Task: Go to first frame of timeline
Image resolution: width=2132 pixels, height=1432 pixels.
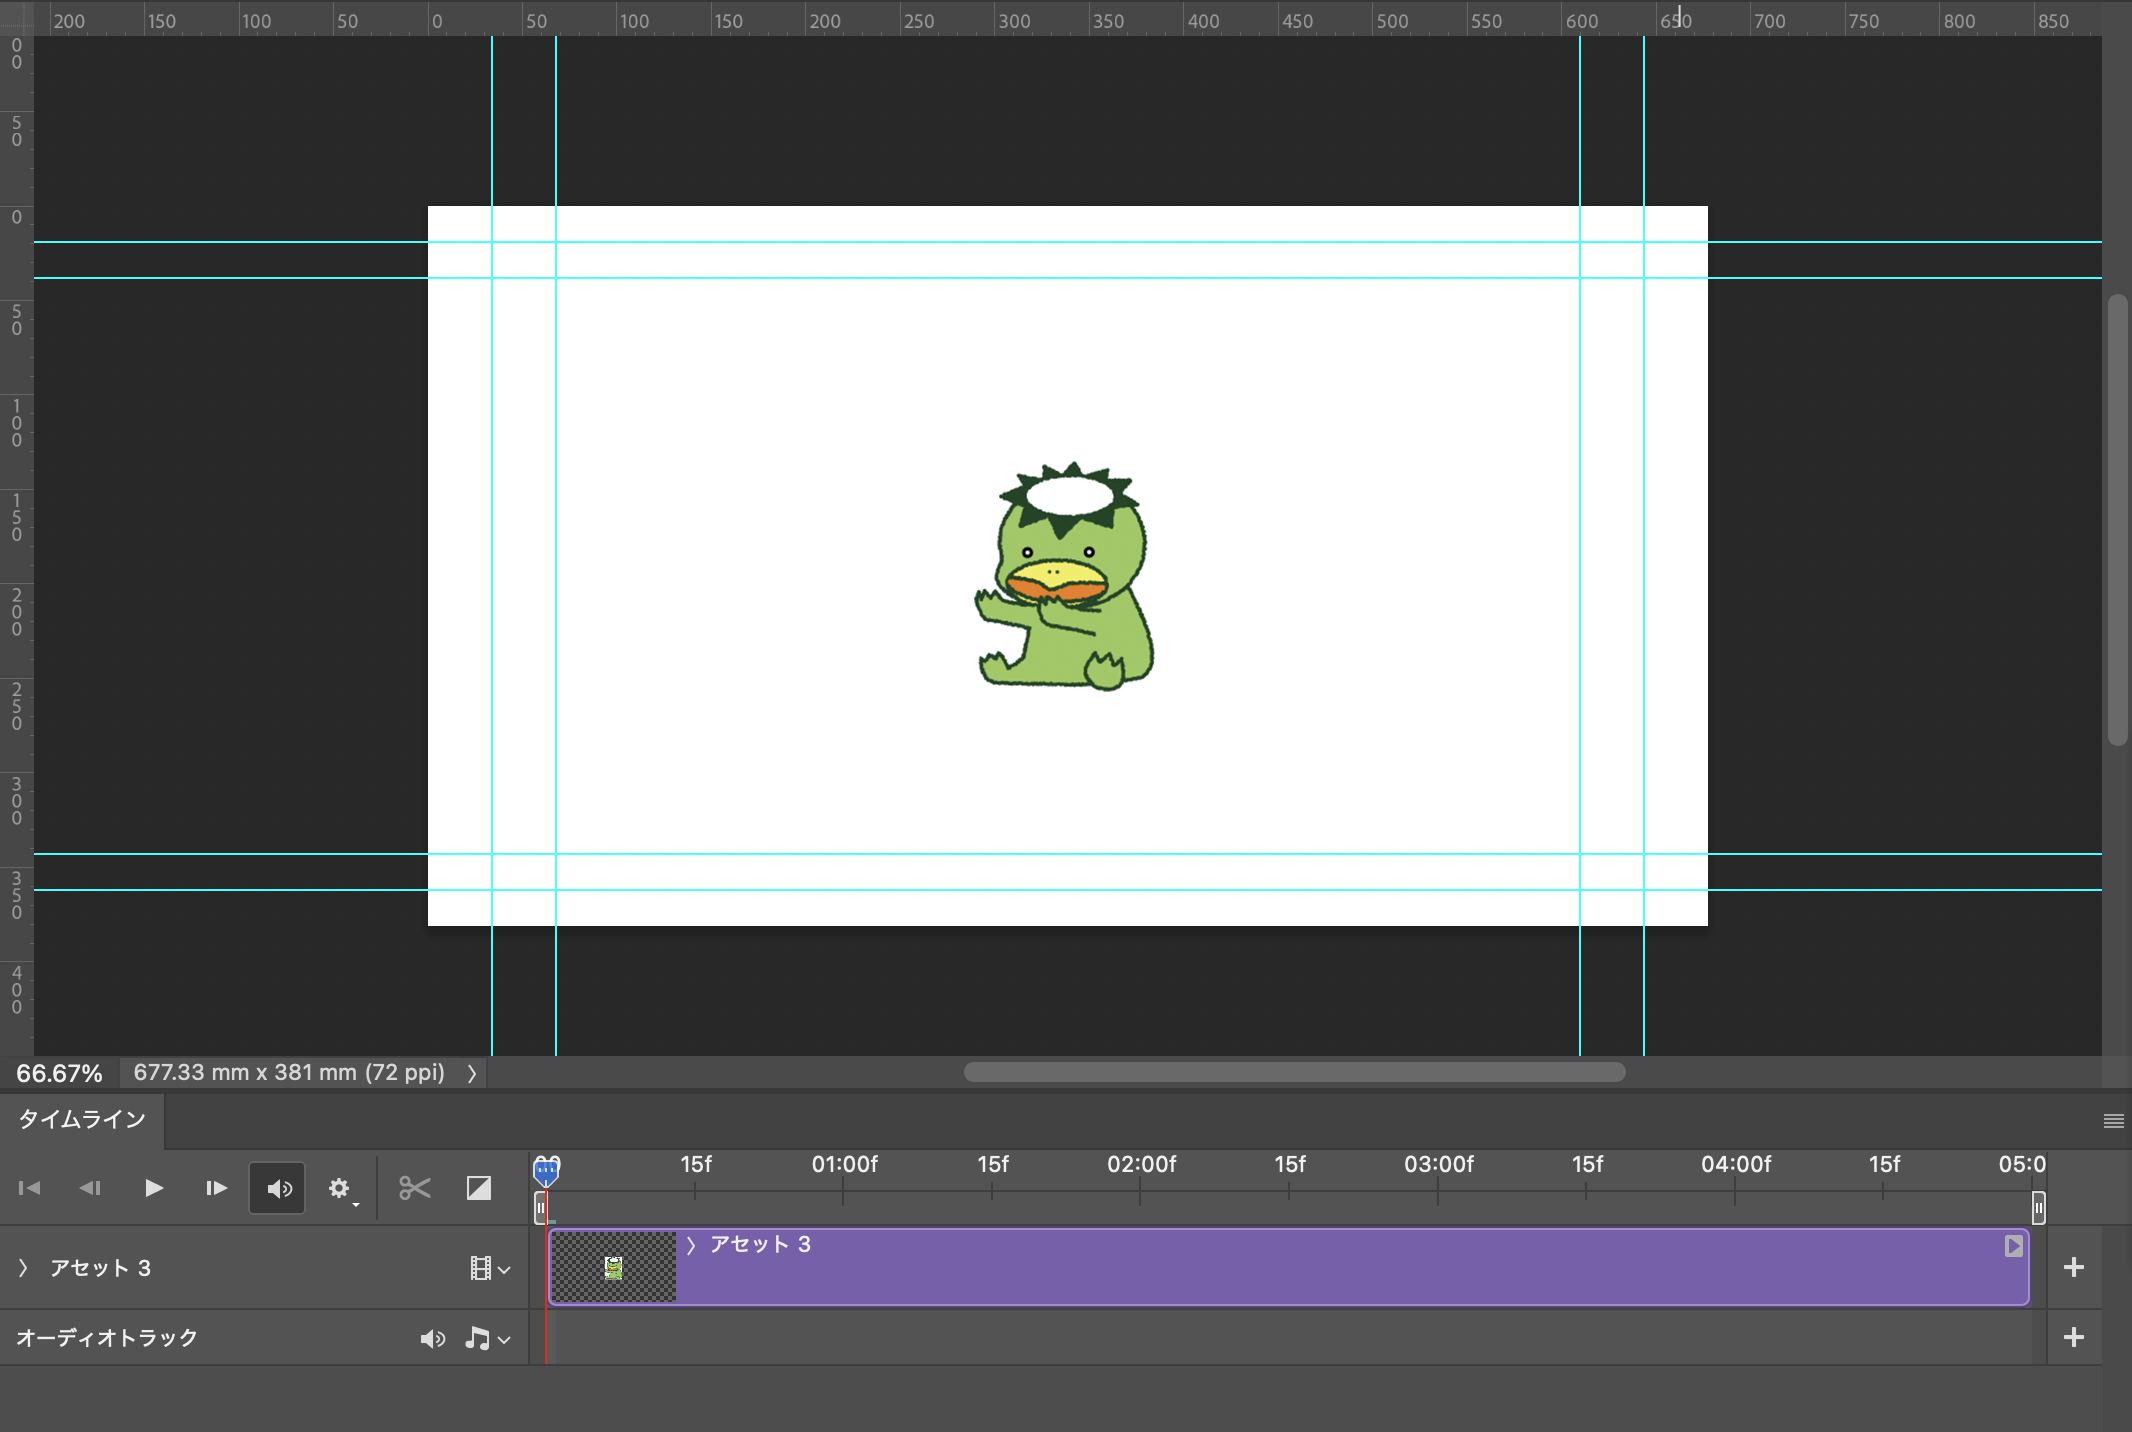Action: coord(29,1188)
